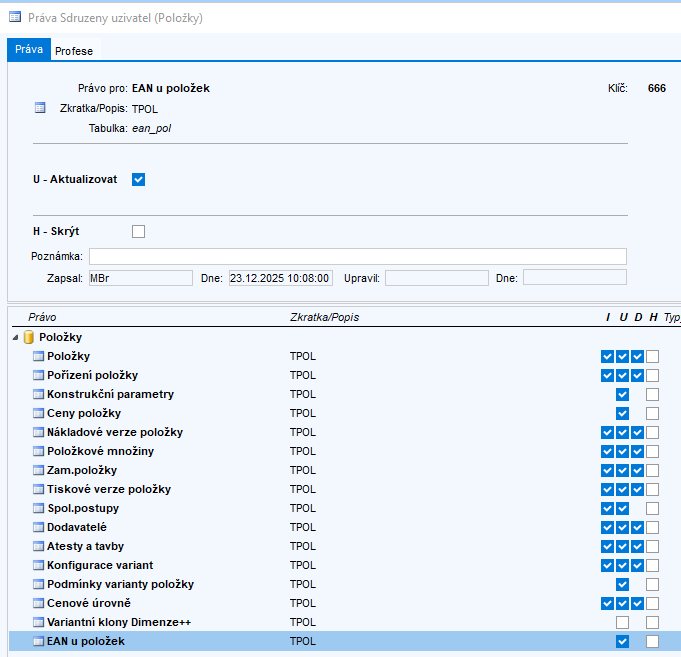Toggle the H checkbox in Ceny položky row

click(x=652, y=414)
